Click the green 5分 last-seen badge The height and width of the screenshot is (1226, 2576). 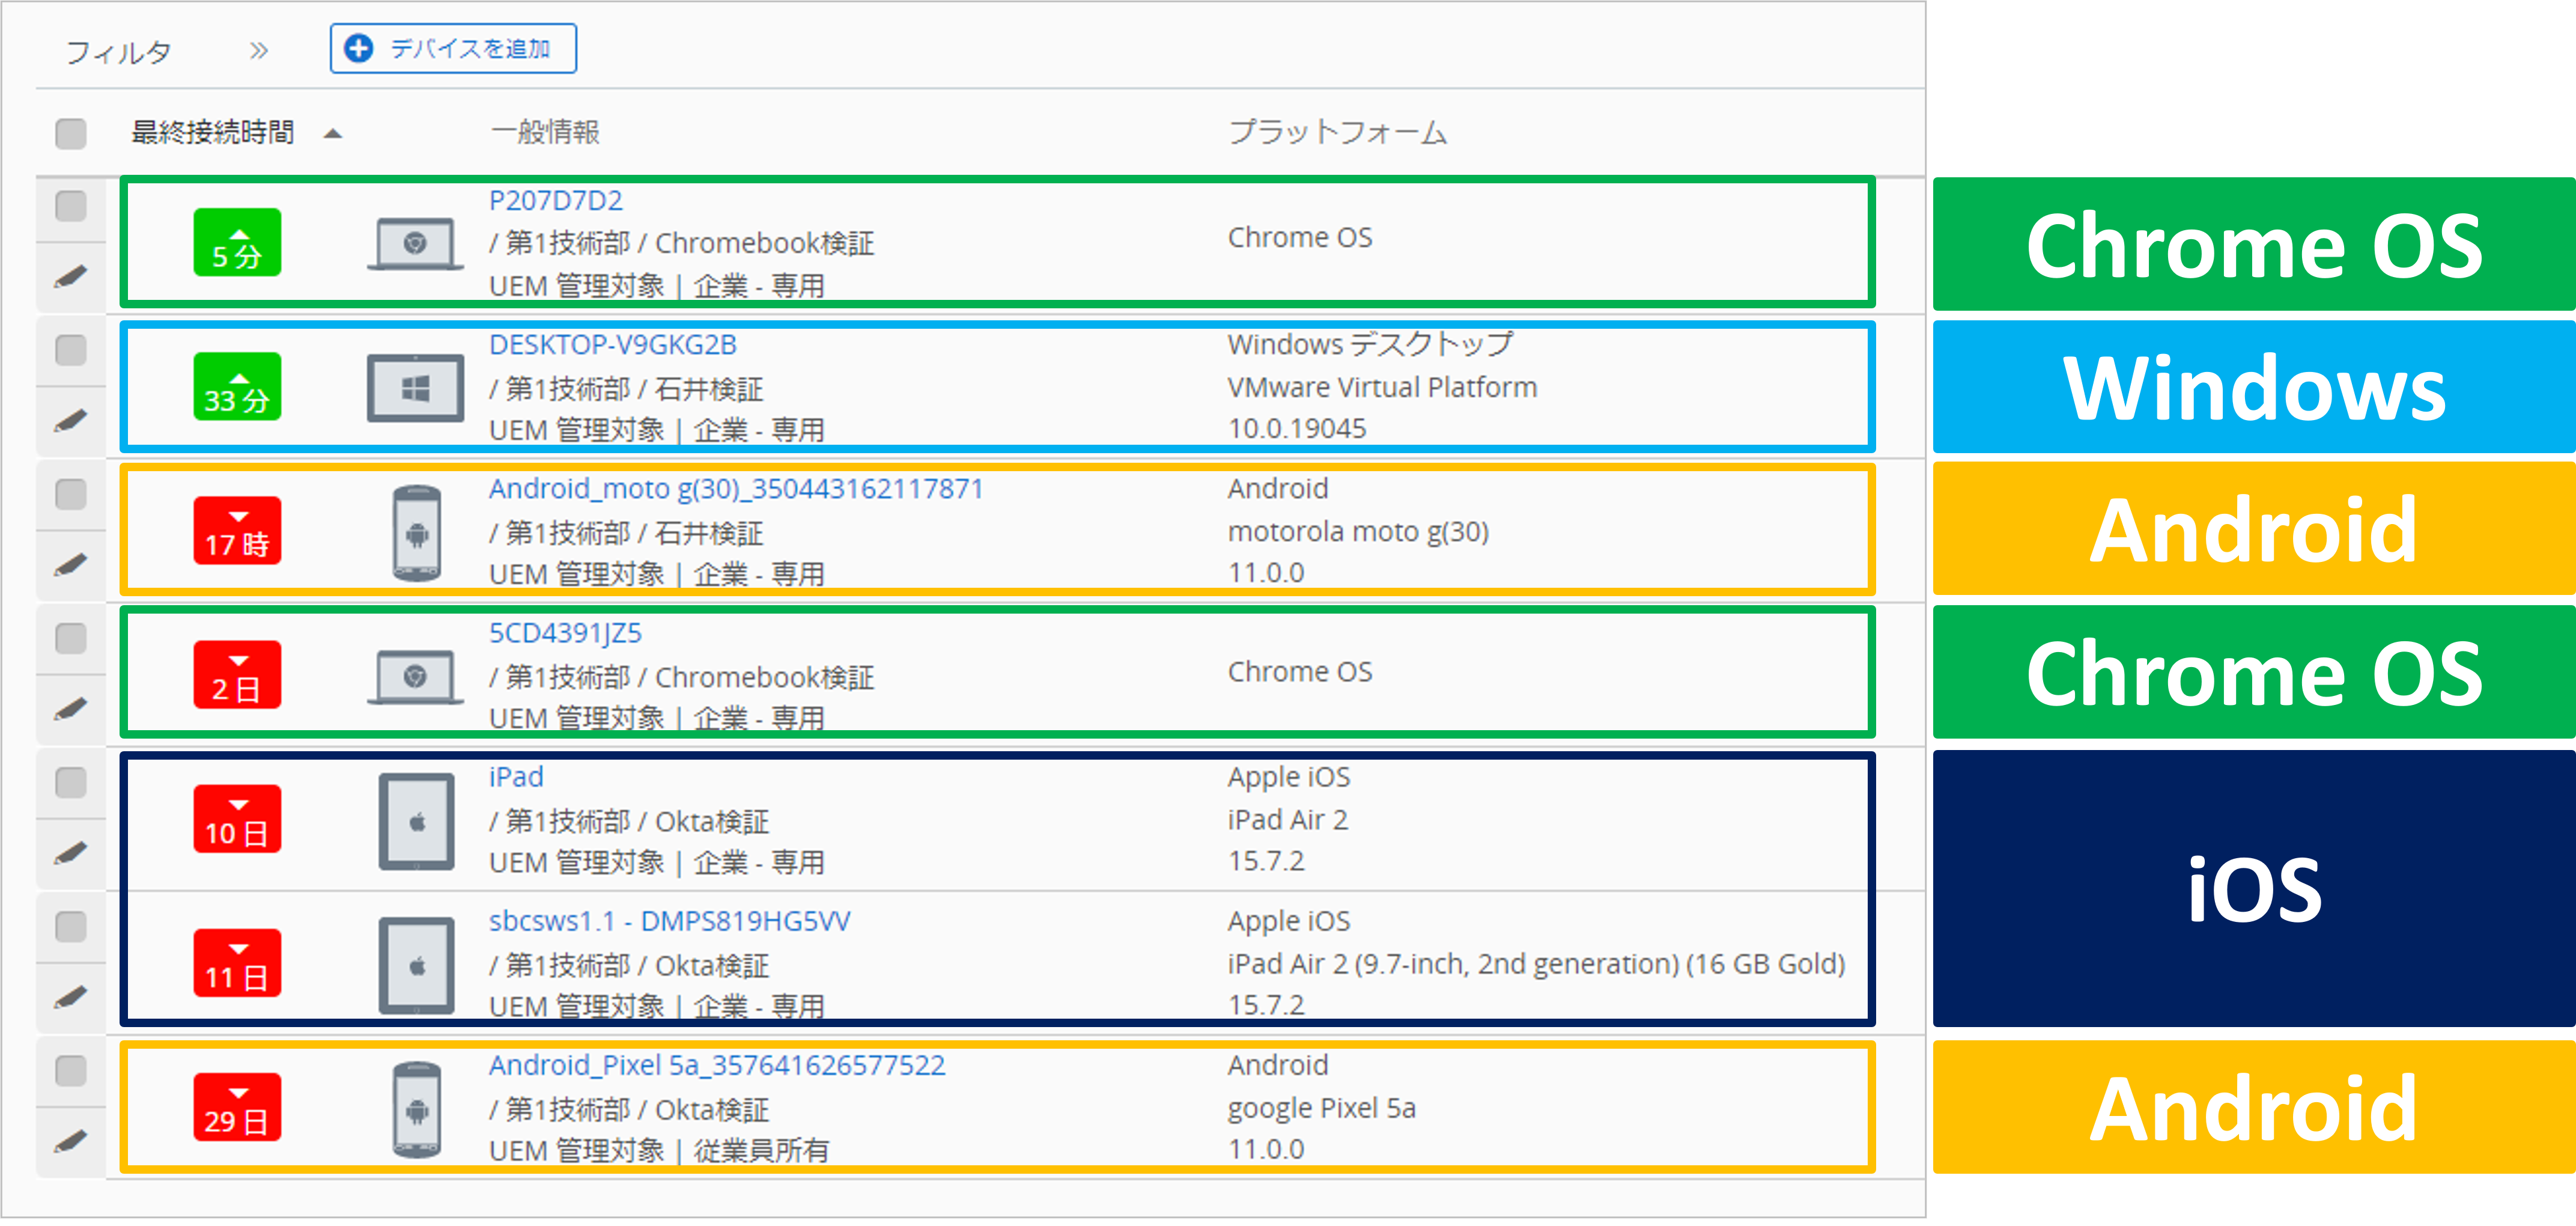(237, 241)
